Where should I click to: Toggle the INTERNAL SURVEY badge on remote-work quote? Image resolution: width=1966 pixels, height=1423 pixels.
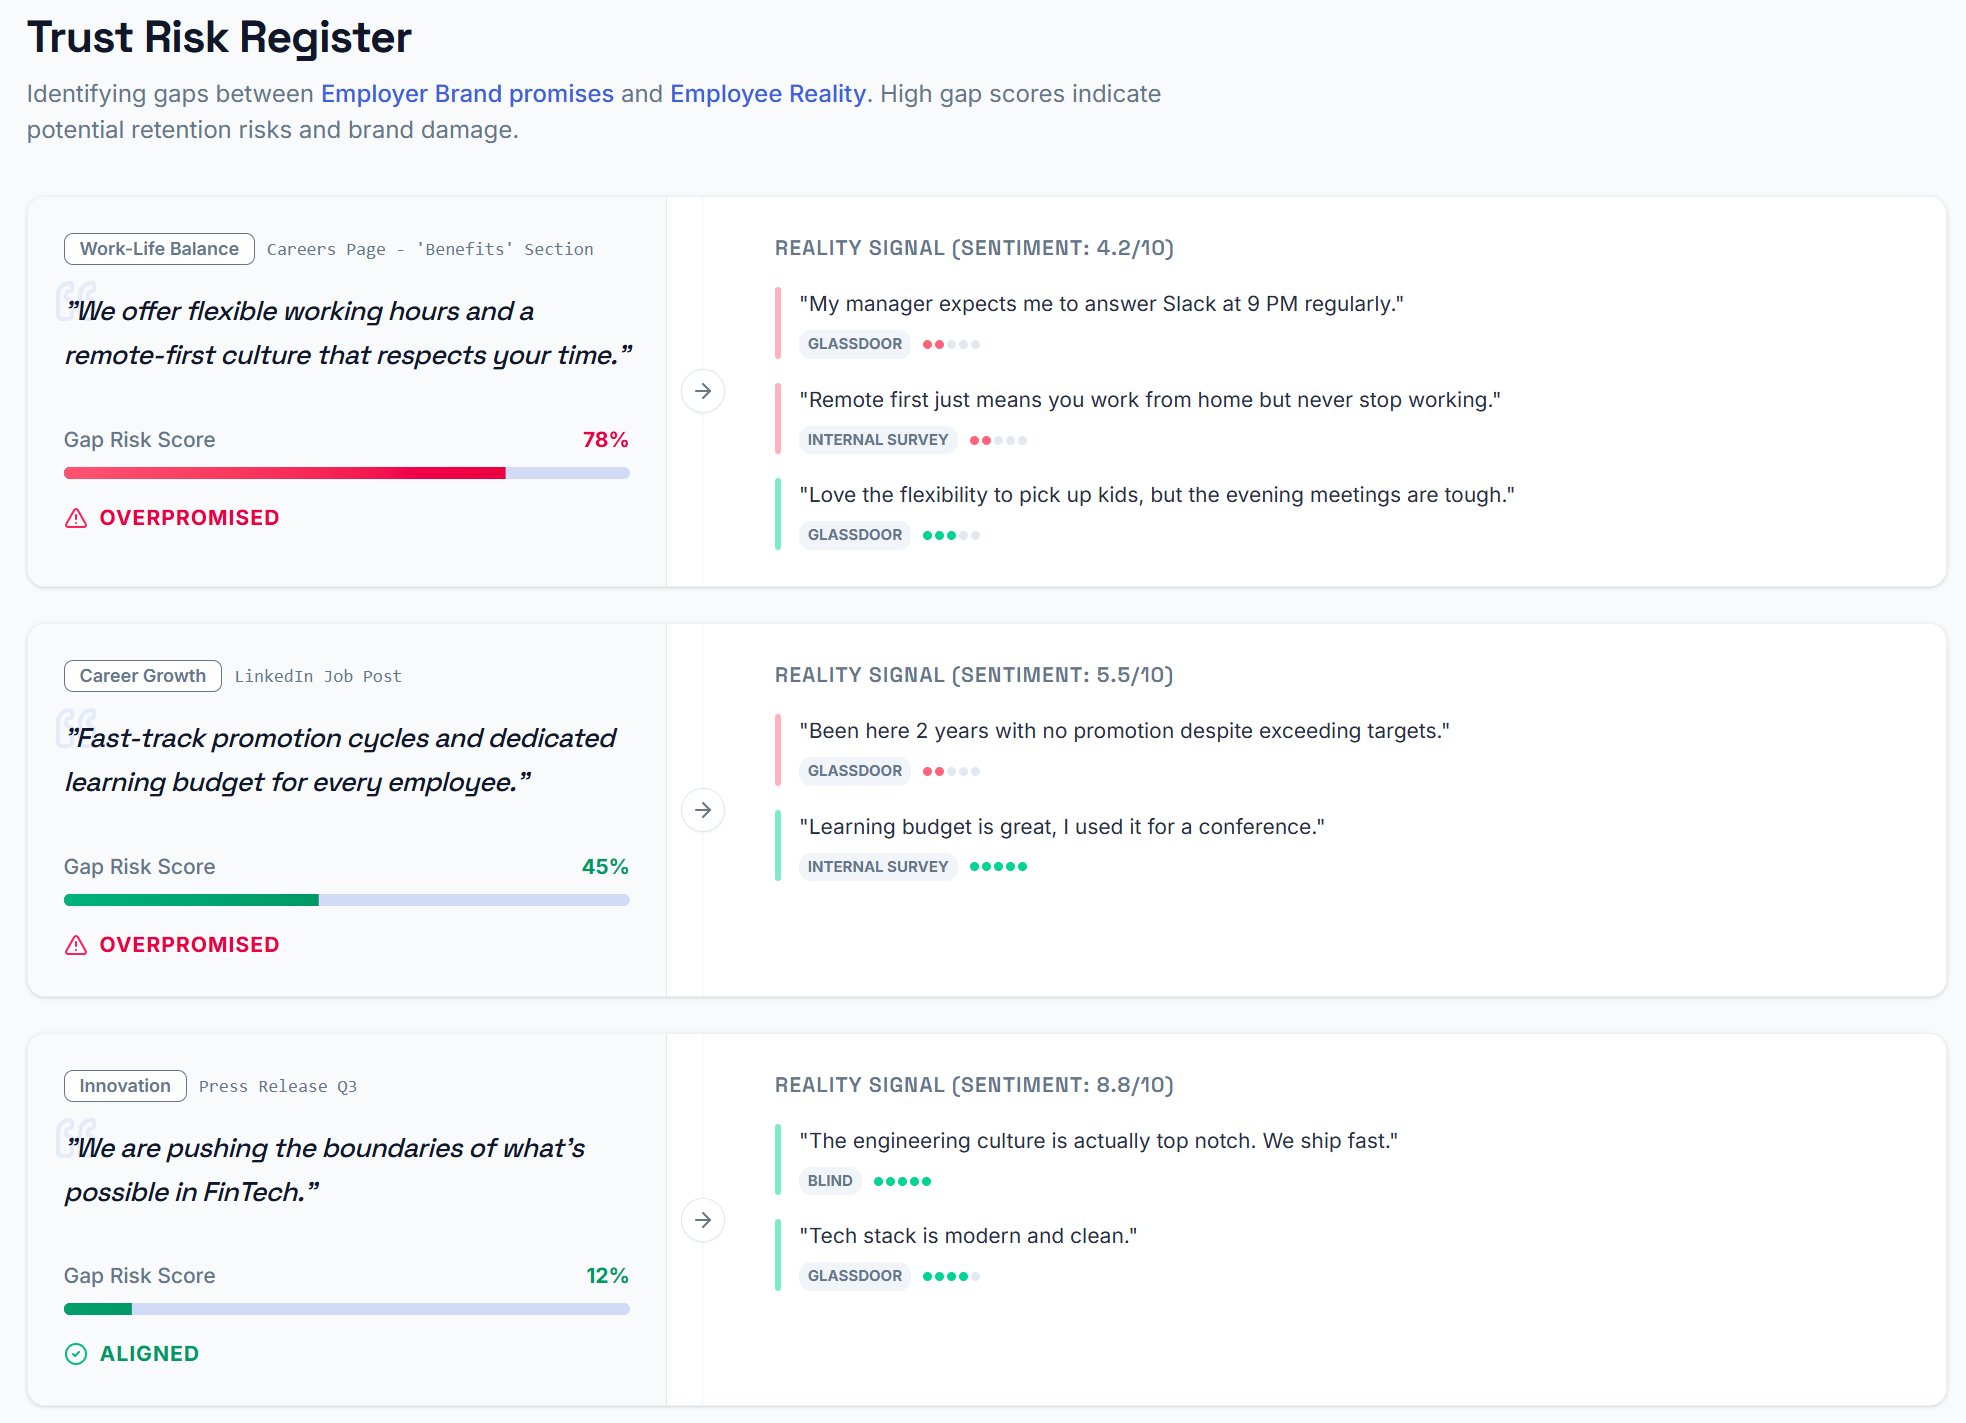(877, 439)
